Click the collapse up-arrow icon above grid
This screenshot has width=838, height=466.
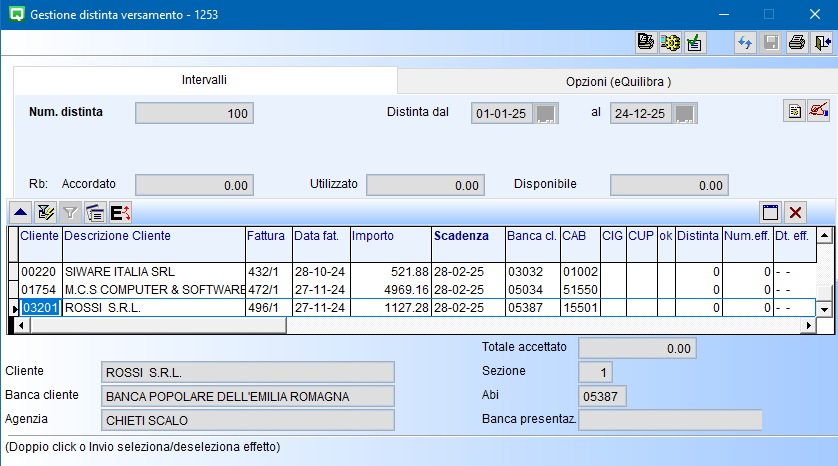tap(20, 212)
